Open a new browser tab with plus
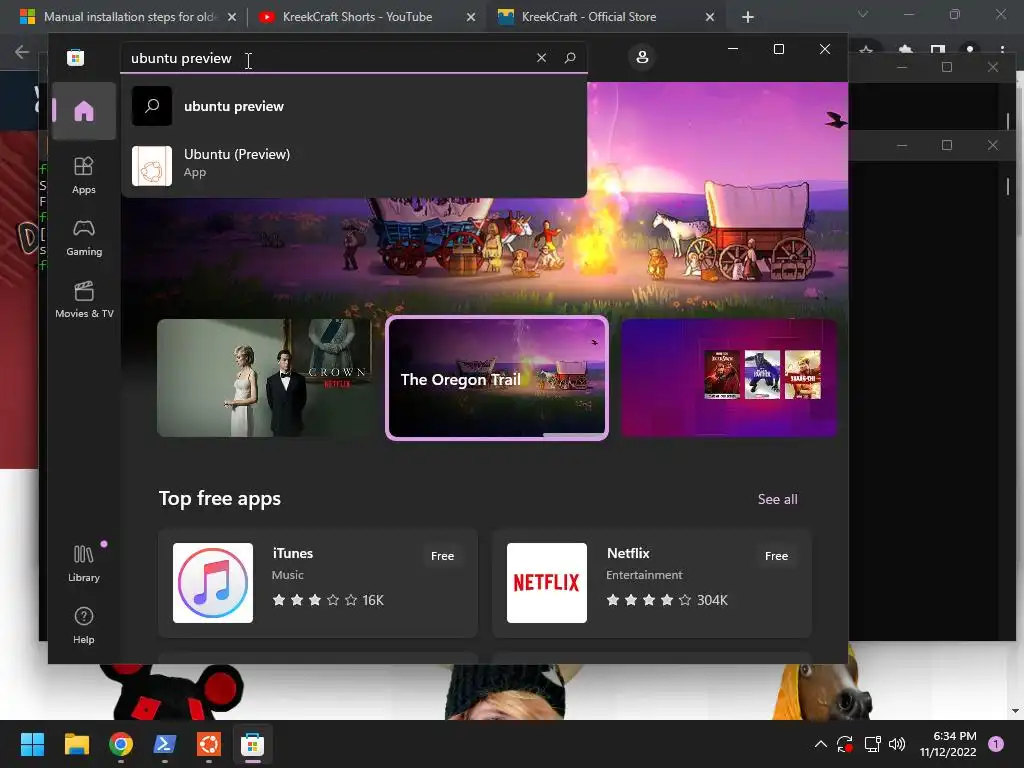This screenshot has height=768, width=1024. coord(748,17)
